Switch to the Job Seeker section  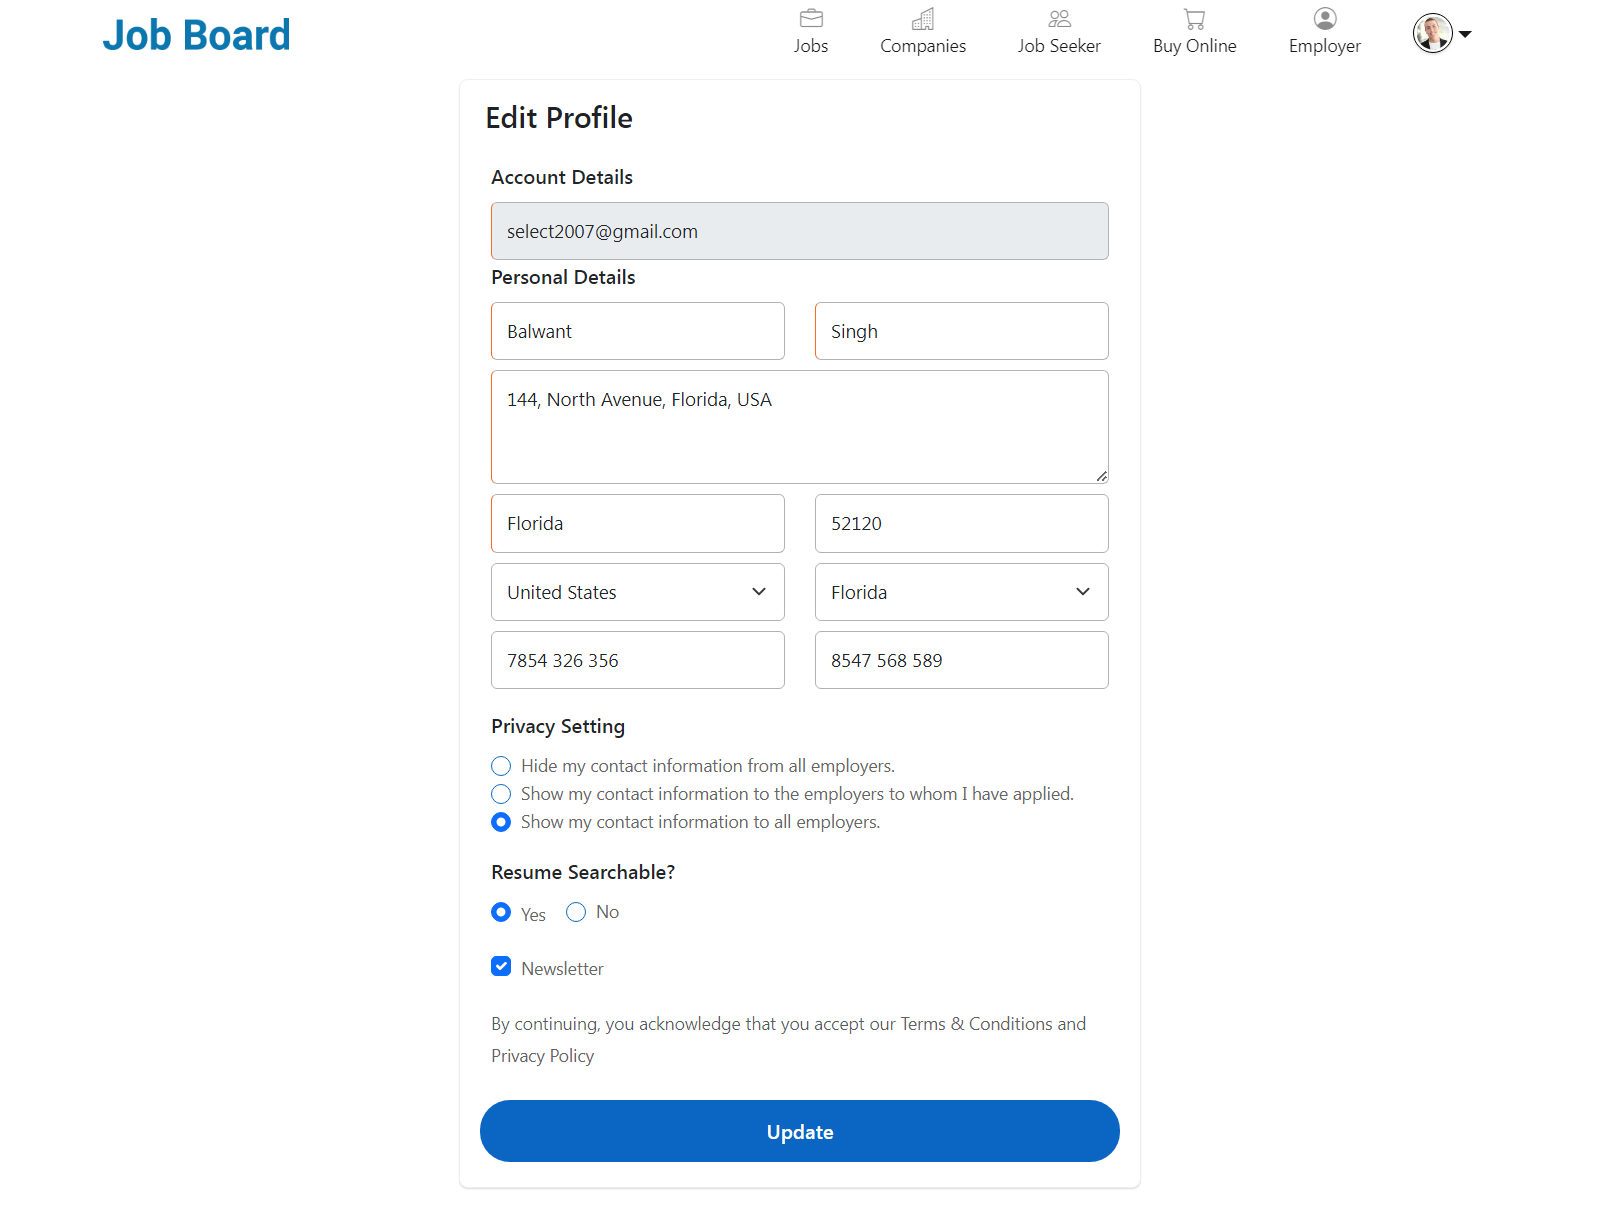point(1058,45)
